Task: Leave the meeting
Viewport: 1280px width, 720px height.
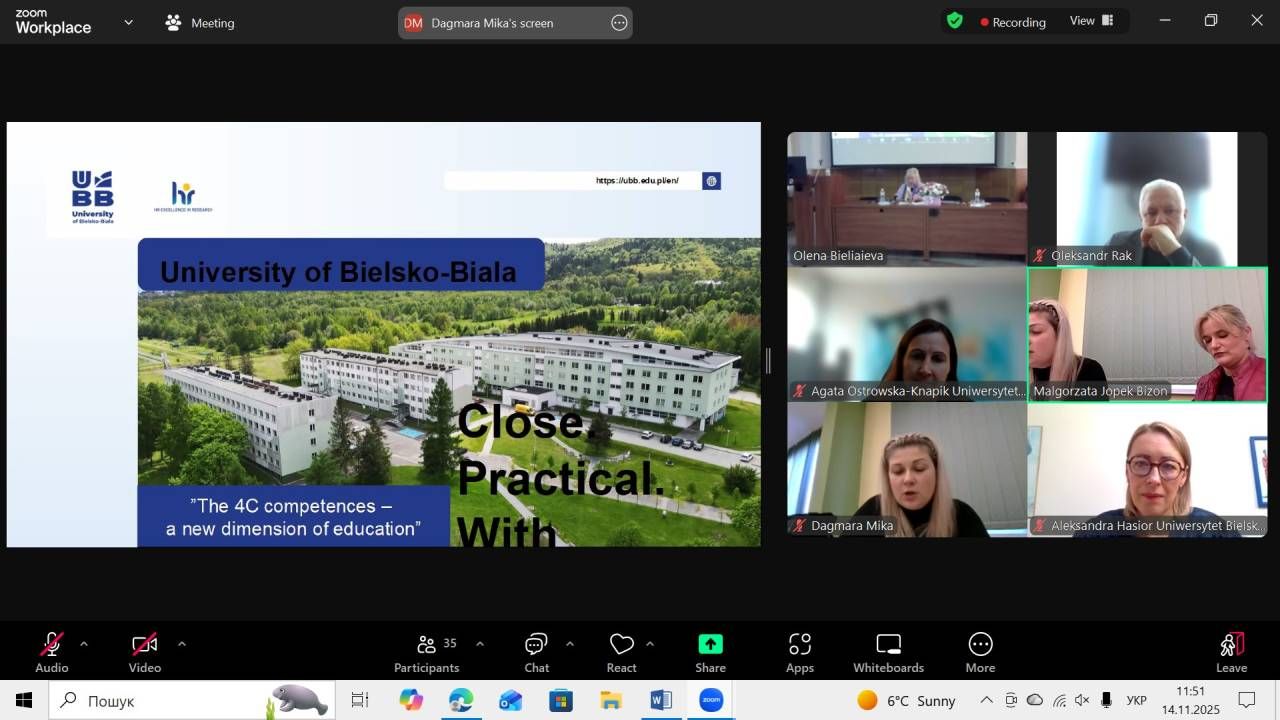Action: (x=1231, y=652)
